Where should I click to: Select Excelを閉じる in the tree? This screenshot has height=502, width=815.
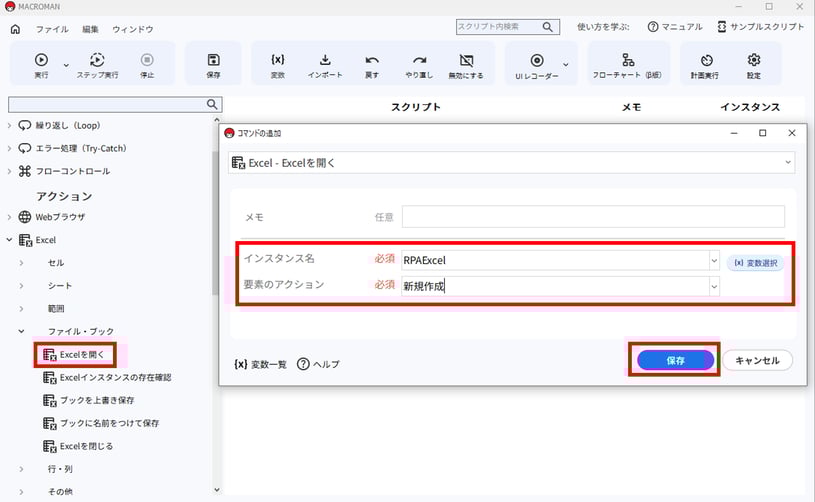tap(86, 446)
